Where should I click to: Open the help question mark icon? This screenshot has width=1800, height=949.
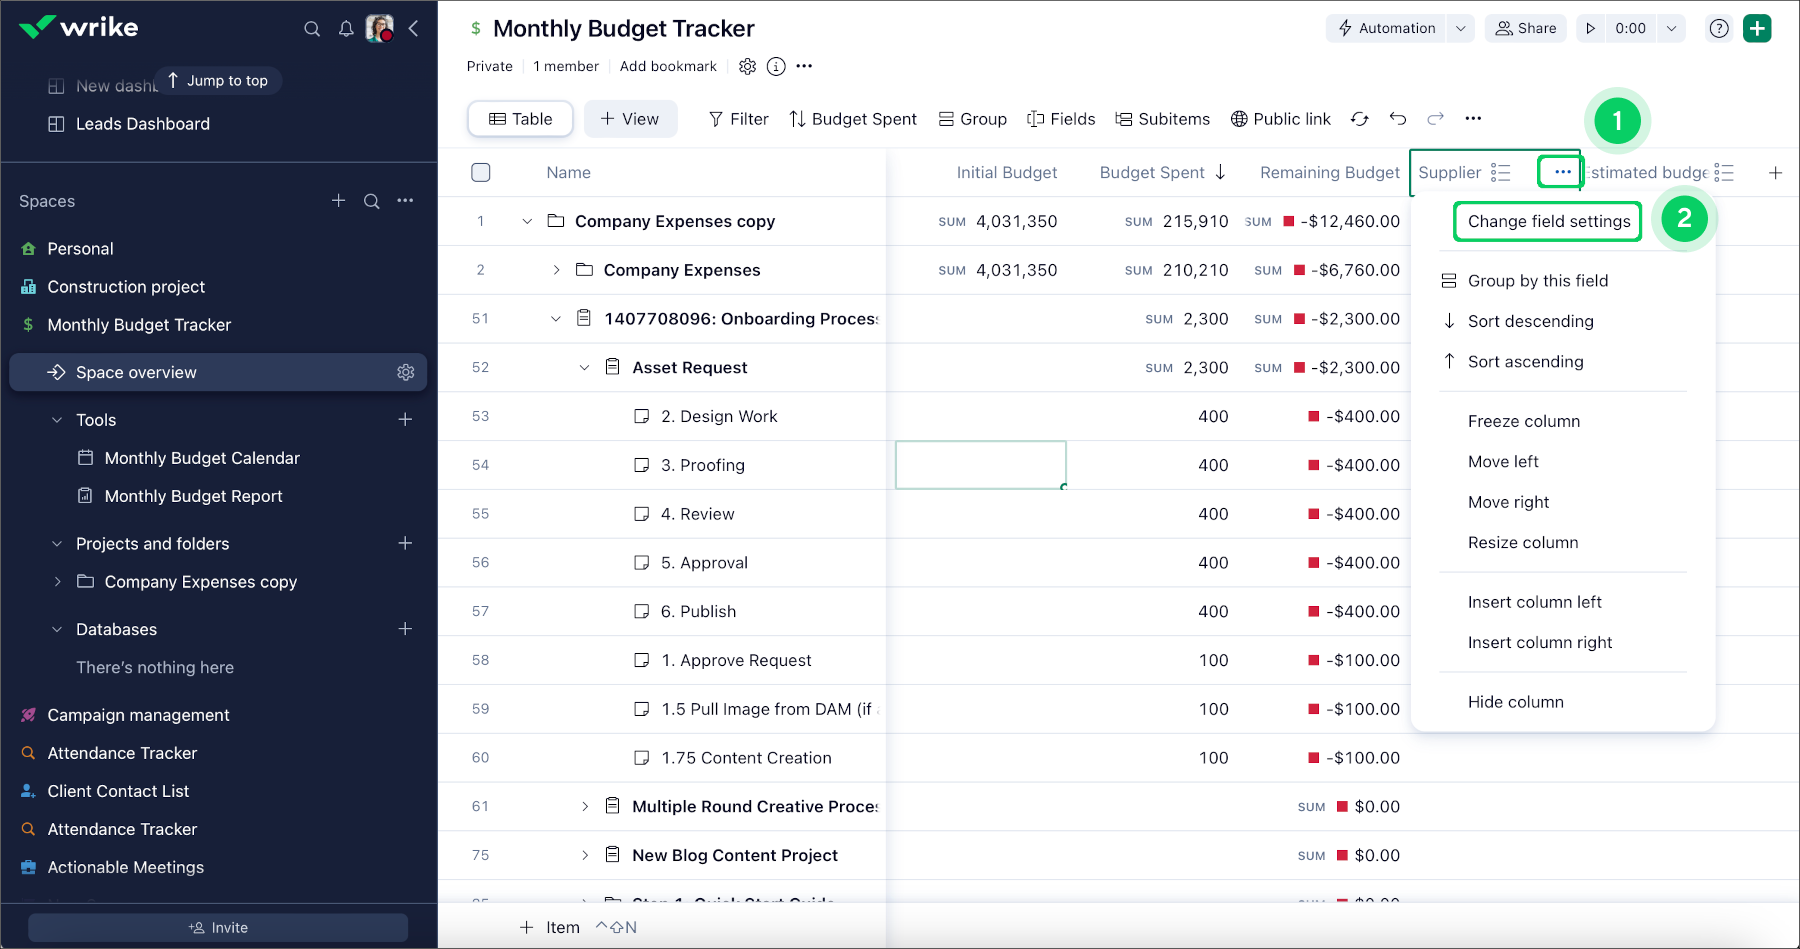1718,28
